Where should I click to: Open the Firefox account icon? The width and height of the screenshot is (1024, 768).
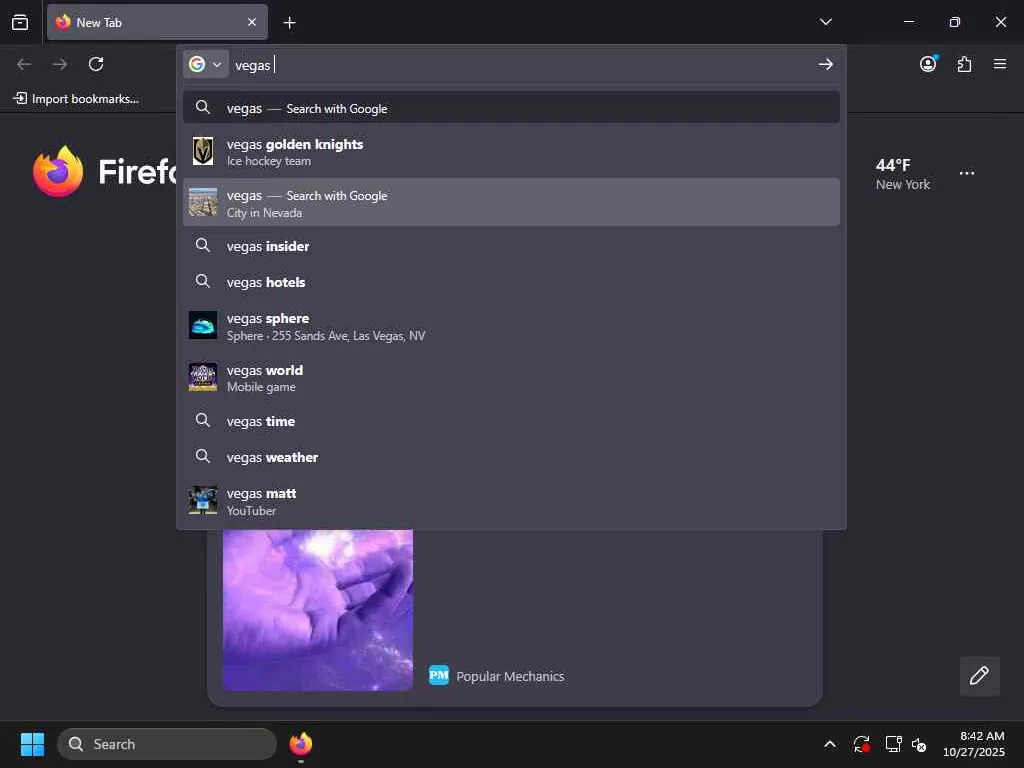point(928,63)
